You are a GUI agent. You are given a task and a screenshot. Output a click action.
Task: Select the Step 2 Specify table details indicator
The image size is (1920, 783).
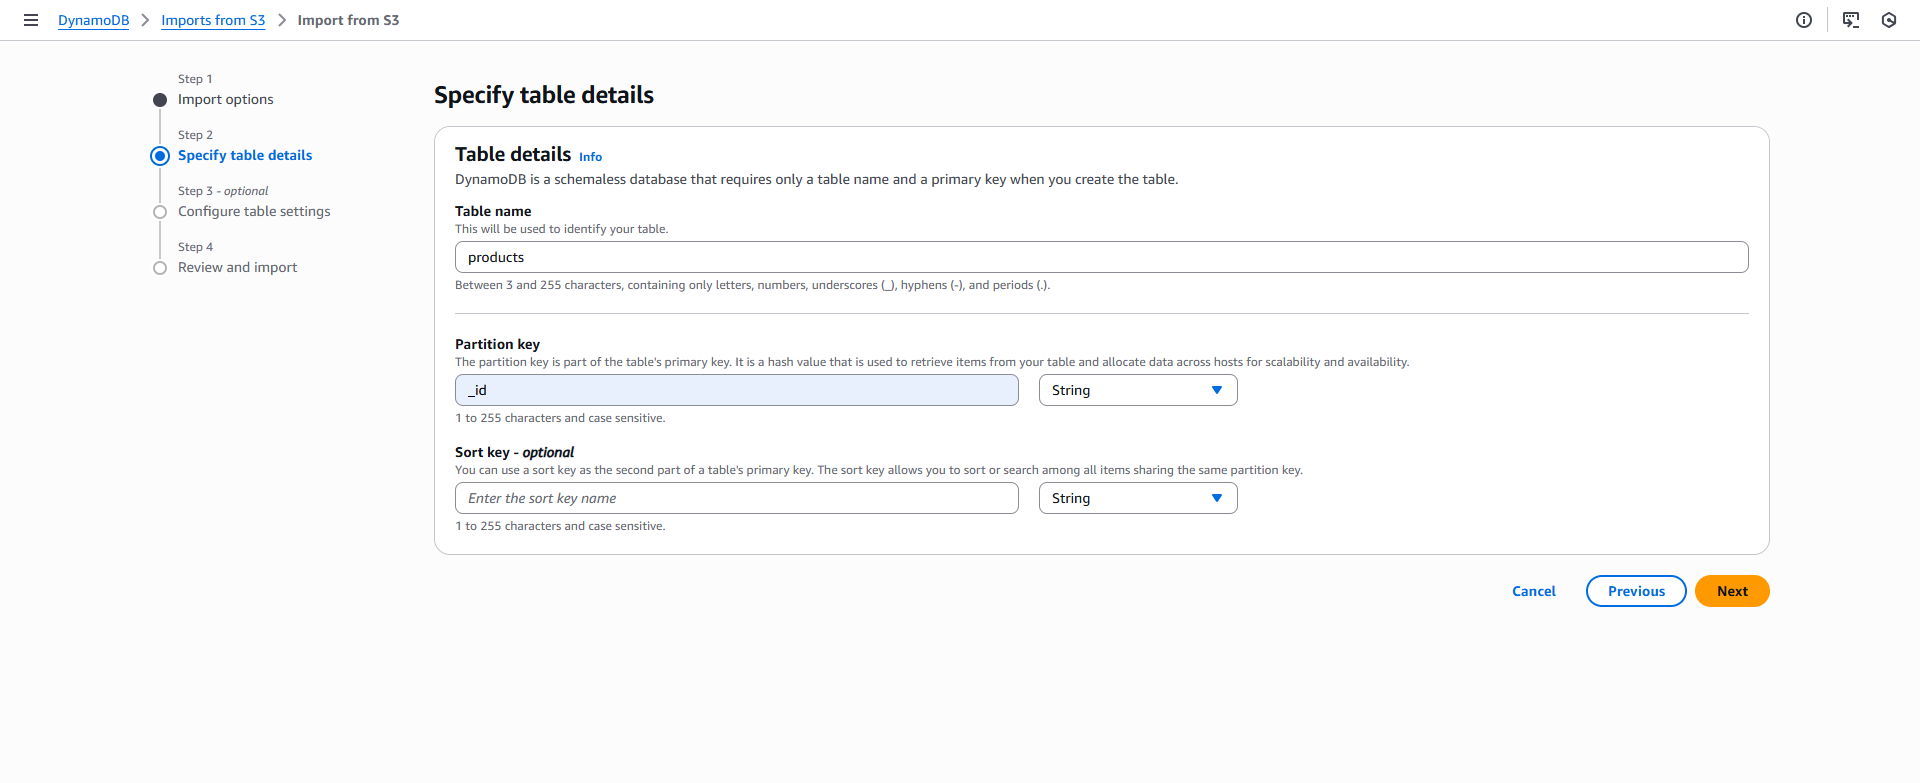tap(160, 156)
